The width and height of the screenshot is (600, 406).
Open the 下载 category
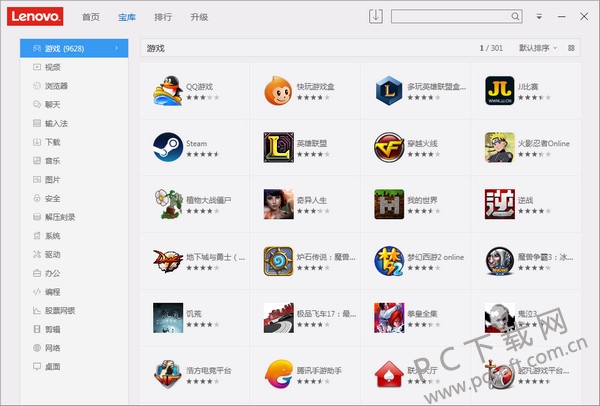pyautogui.click(x=74, y=142)
